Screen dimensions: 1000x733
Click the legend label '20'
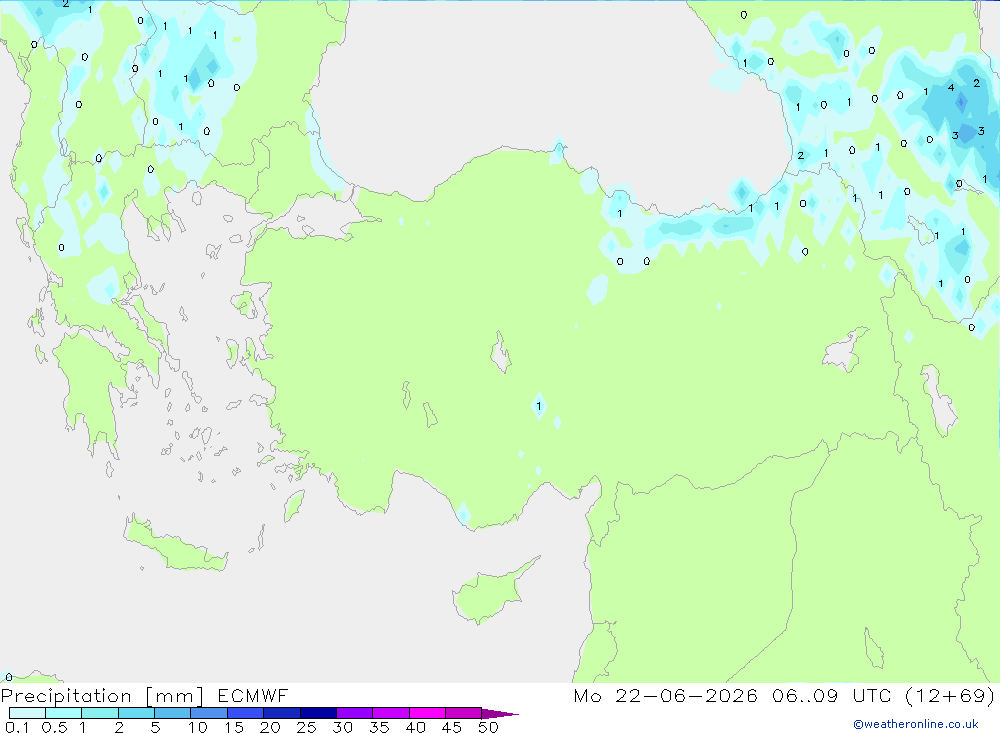[x=270, y=727]
